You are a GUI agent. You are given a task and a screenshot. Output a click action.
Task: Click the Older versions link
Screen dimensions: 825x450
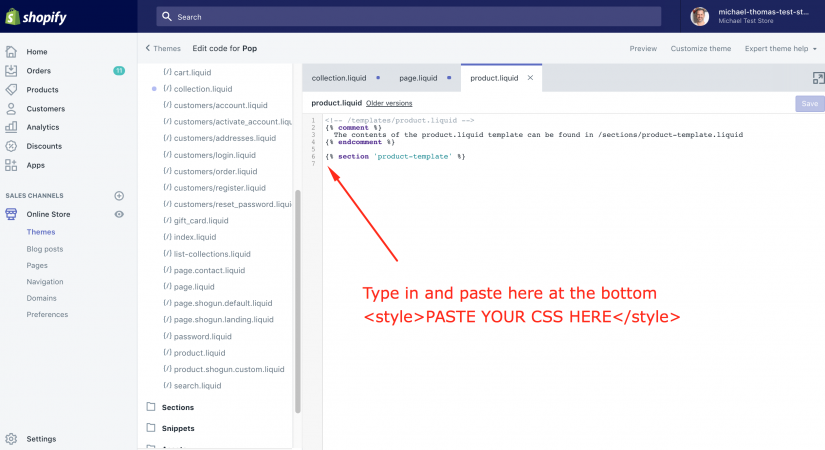coord(389,103)
